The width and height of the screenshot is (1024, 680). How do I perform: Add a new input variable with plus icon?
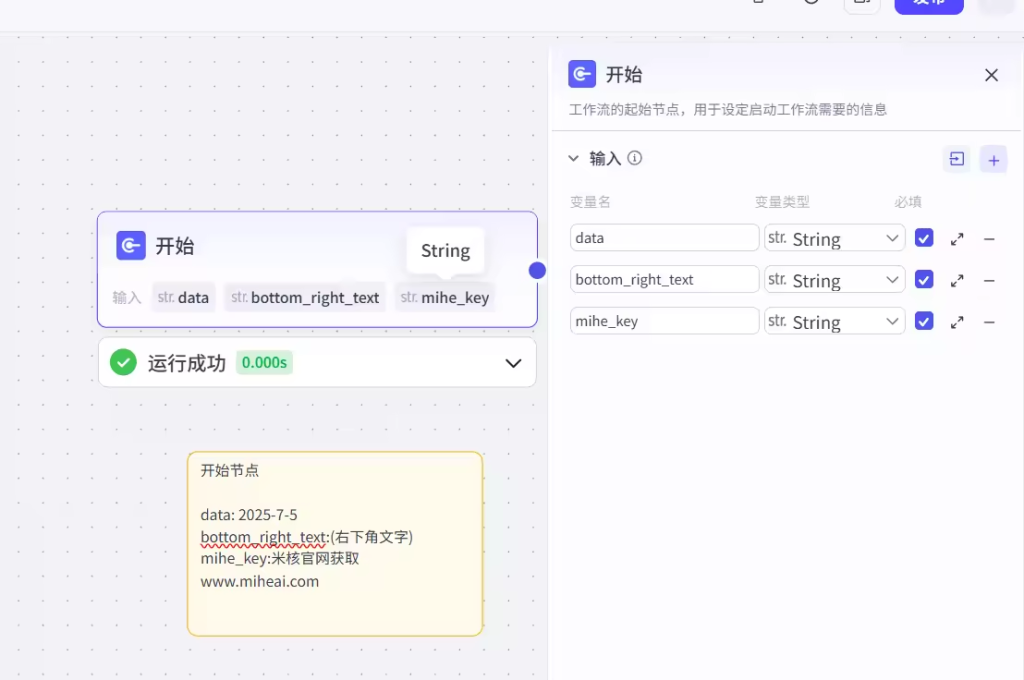click(x=993, y=159)
